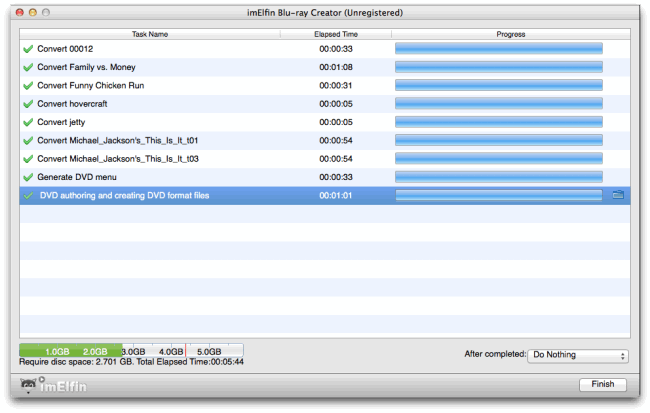
Task: Click progress bar for DVD authoring row
Action: point(499,195)
